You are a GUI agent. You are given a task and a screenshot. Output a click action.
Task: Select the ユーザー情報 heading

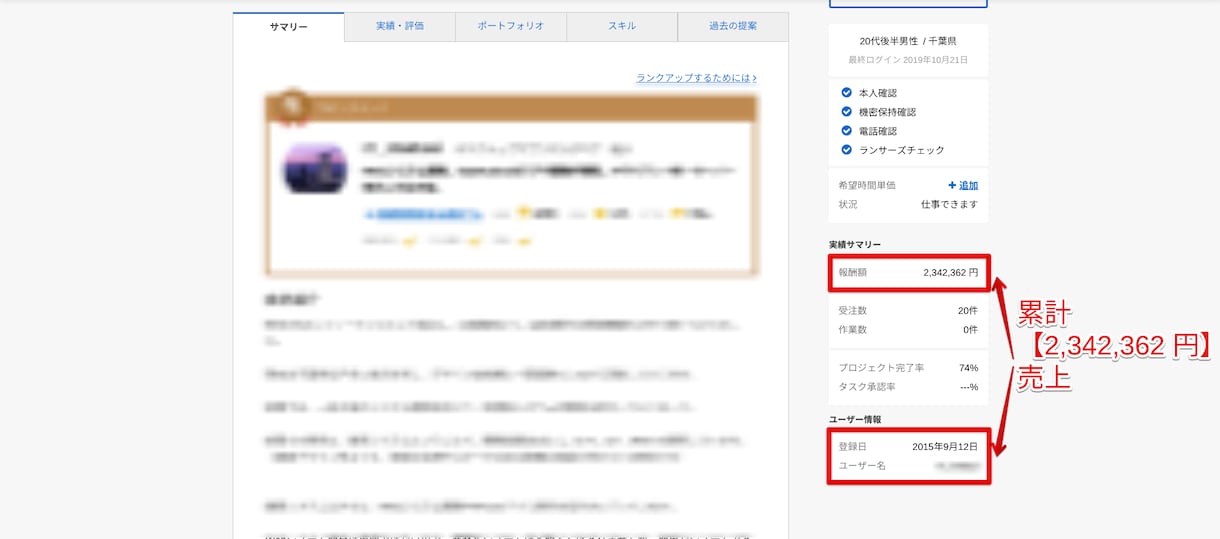(855, 420)
